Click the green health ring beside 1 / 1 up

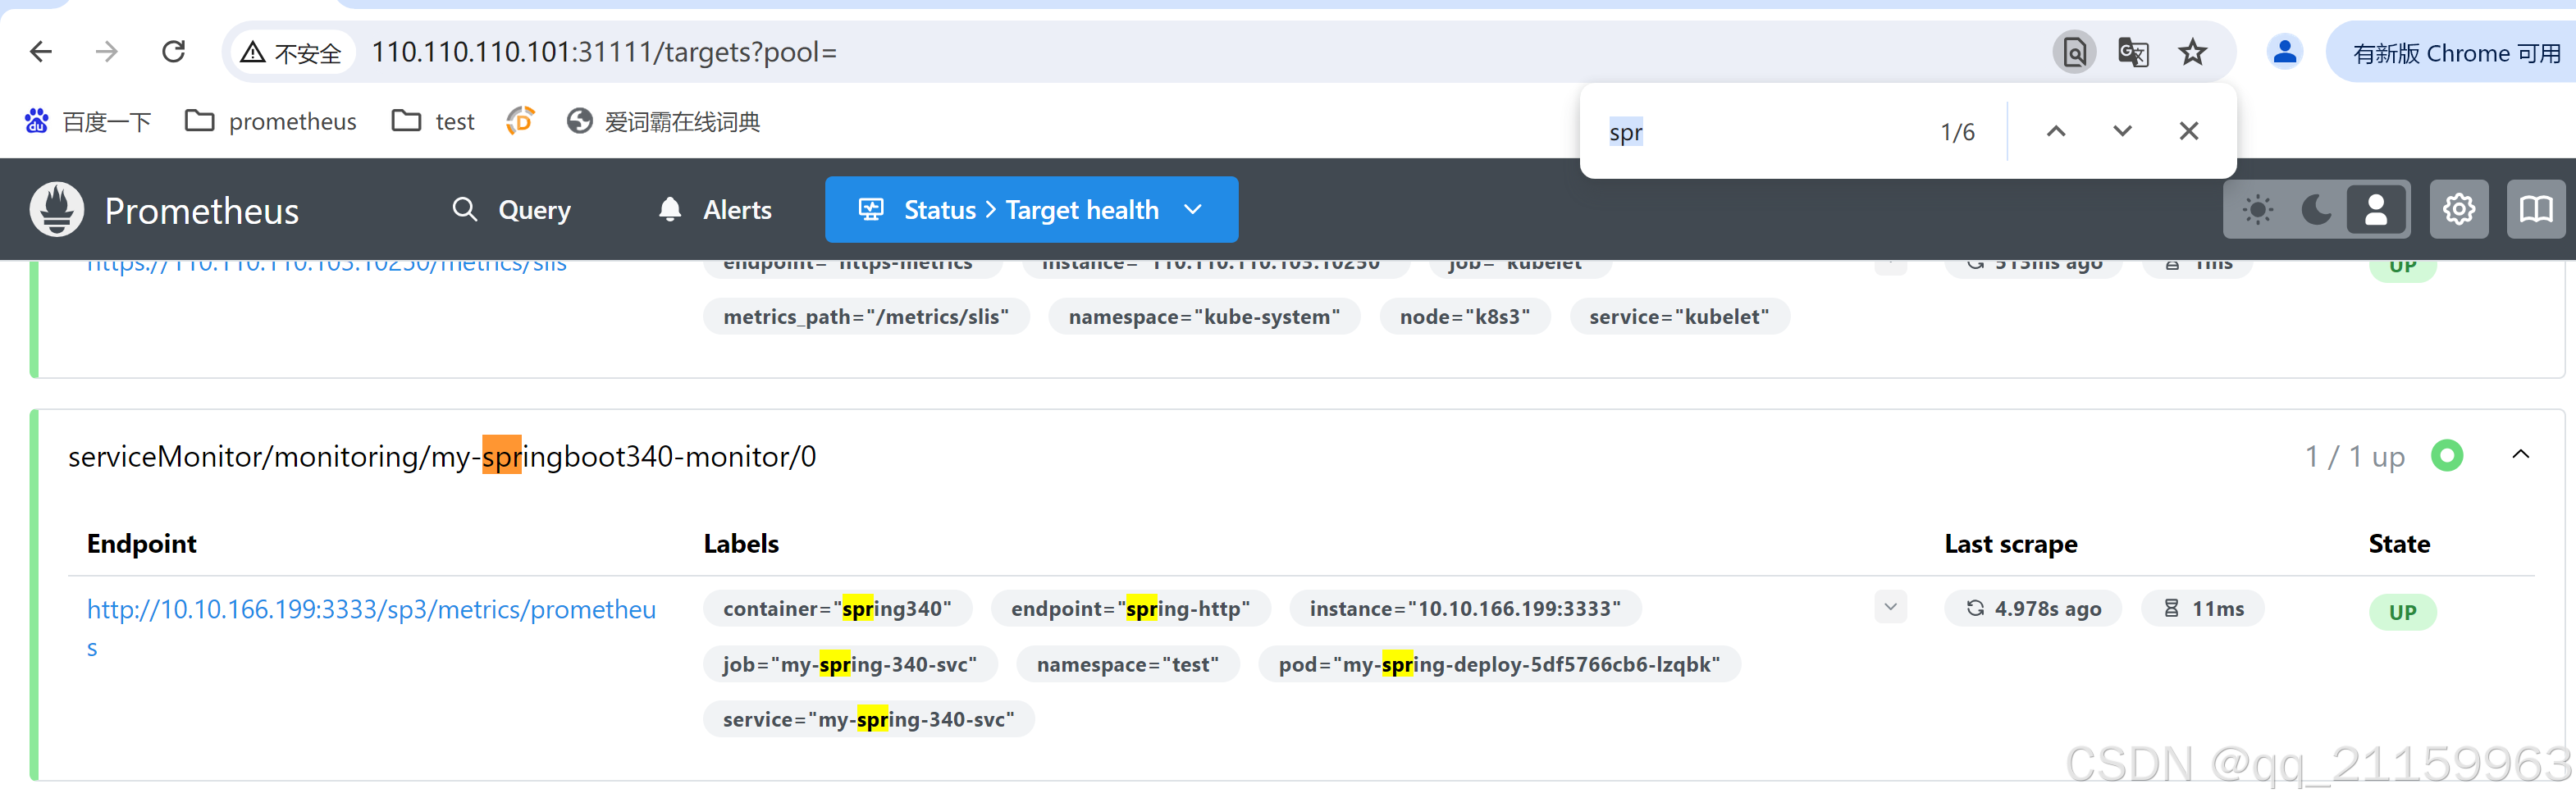[x=2447, y=456]
